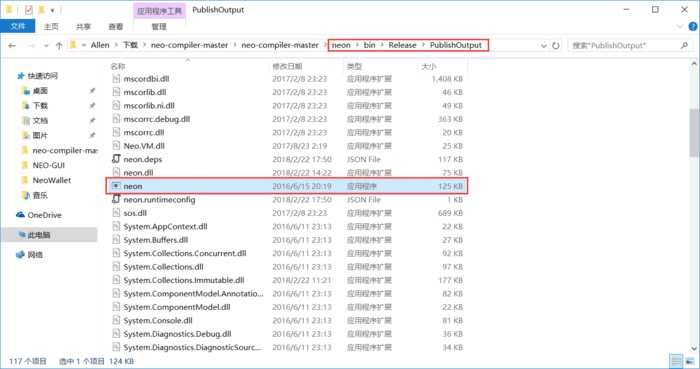
Task: Click Allen in the address path
Action: click(100, 46)
